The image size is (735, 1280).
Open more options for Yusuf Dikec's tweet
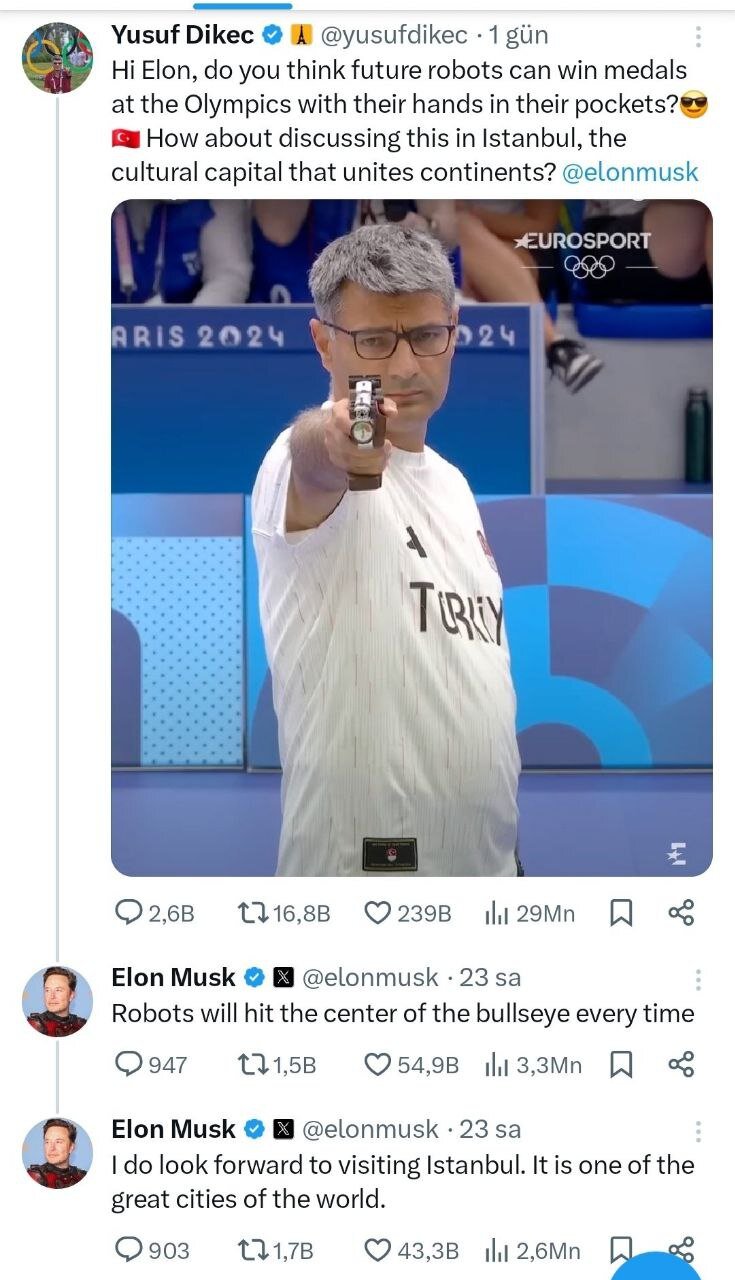tap(698, 37)
